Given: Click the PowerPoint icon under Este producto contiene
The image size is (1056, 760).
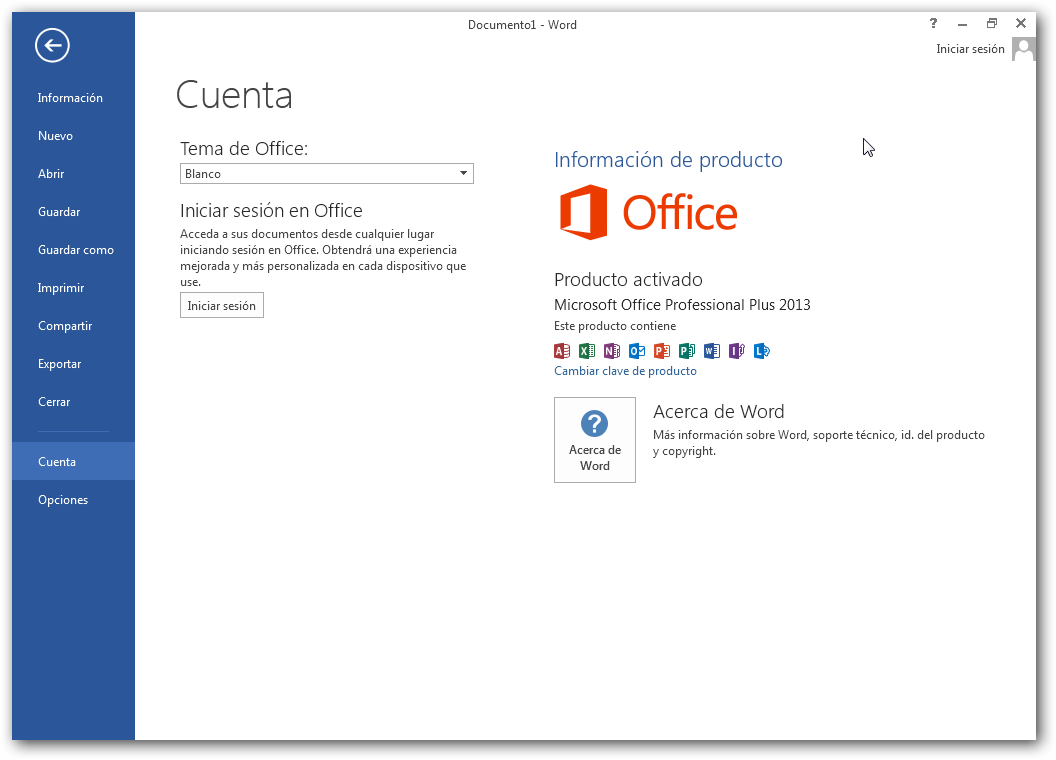Looking at the screenshot, I should click(x=661, y=351).
